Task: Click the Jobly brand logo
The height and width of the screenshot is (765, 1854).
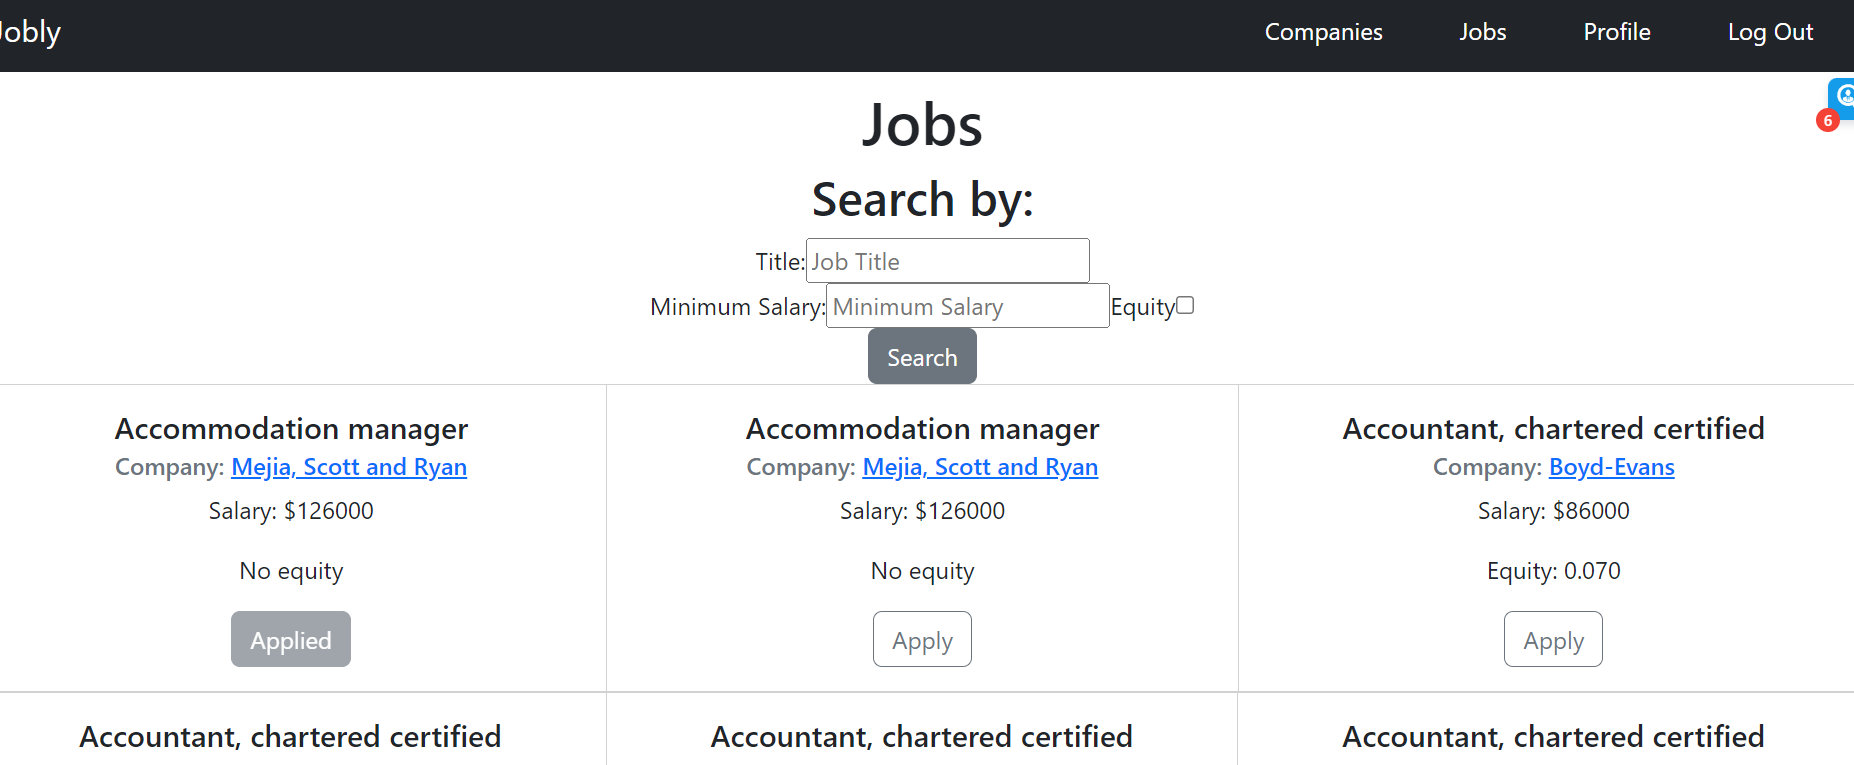Action: (x=30, y=33)
